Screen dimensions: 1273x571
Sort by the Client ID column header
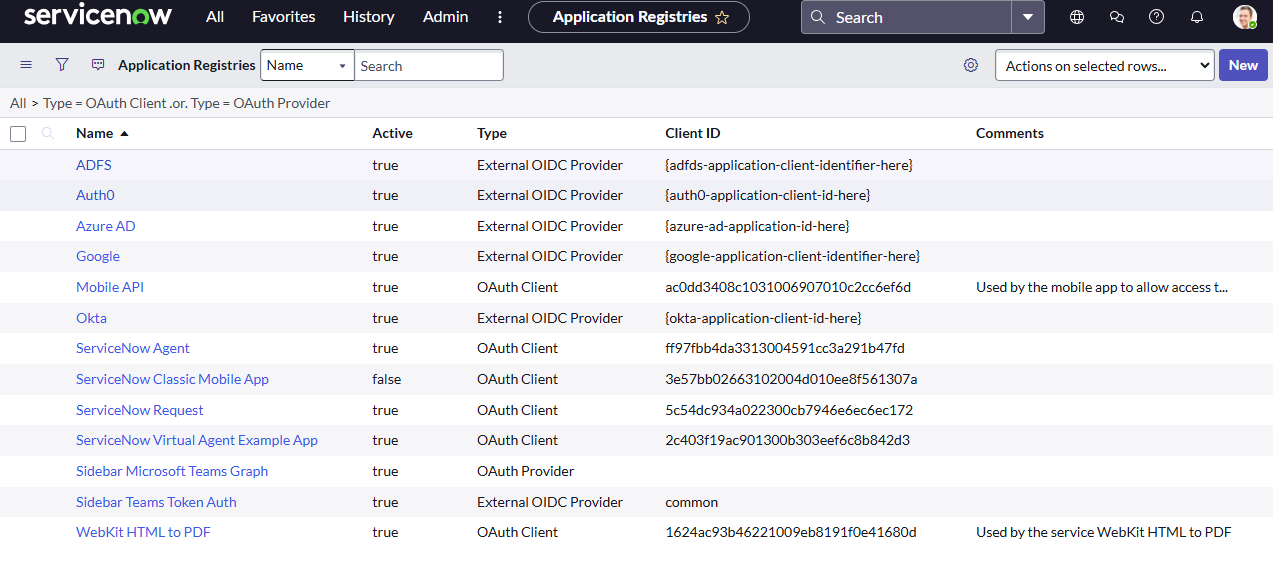(692, 133)
